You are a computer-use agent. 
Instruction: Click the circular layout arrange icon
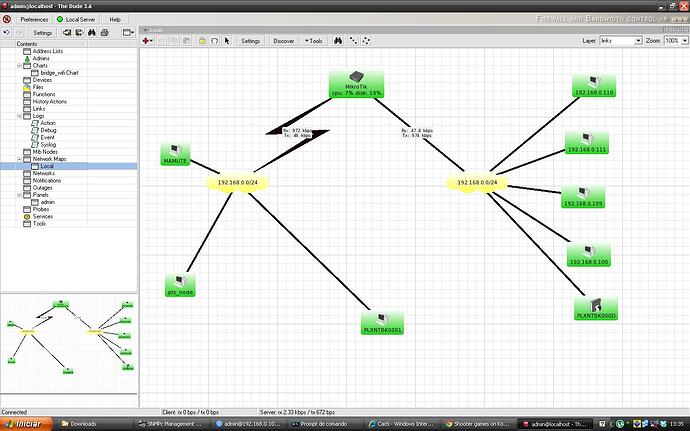366,41
